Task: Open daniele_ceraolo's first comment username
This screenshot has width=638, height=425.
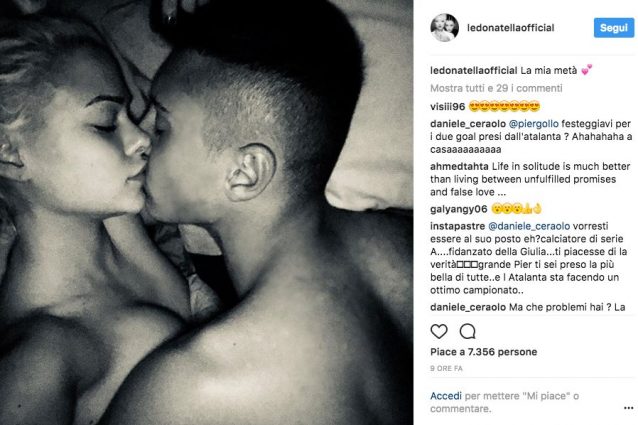Action: pos(468,124)
